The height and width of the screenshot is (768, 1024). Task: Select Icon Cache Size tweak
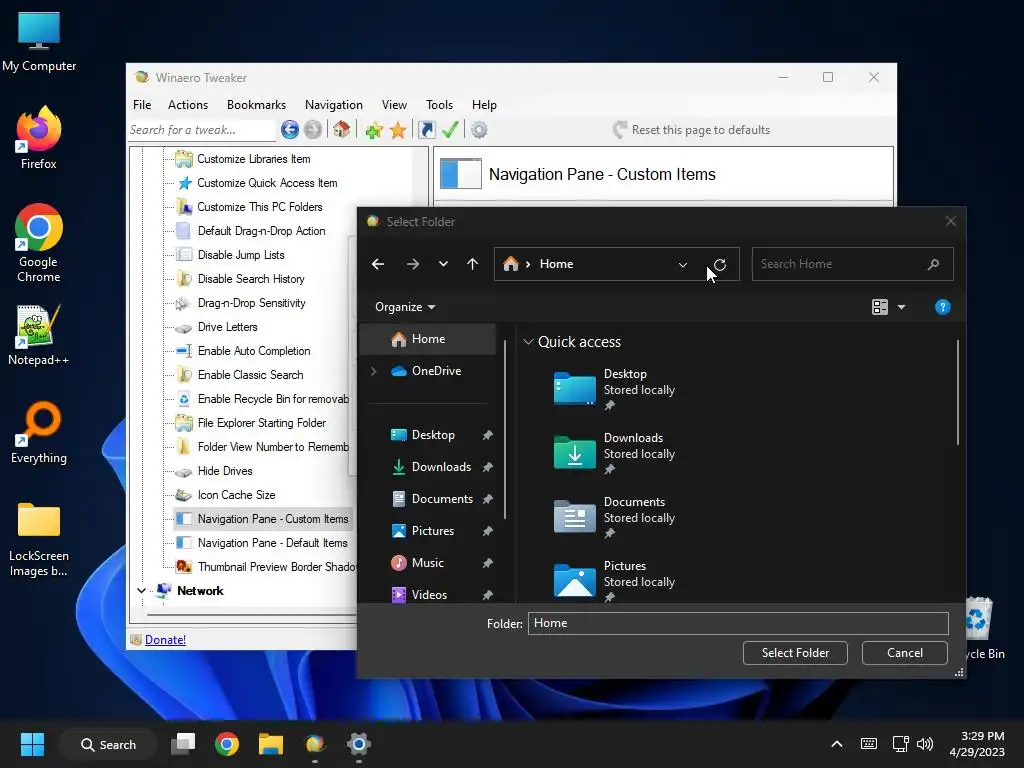[x=236, y=495]
